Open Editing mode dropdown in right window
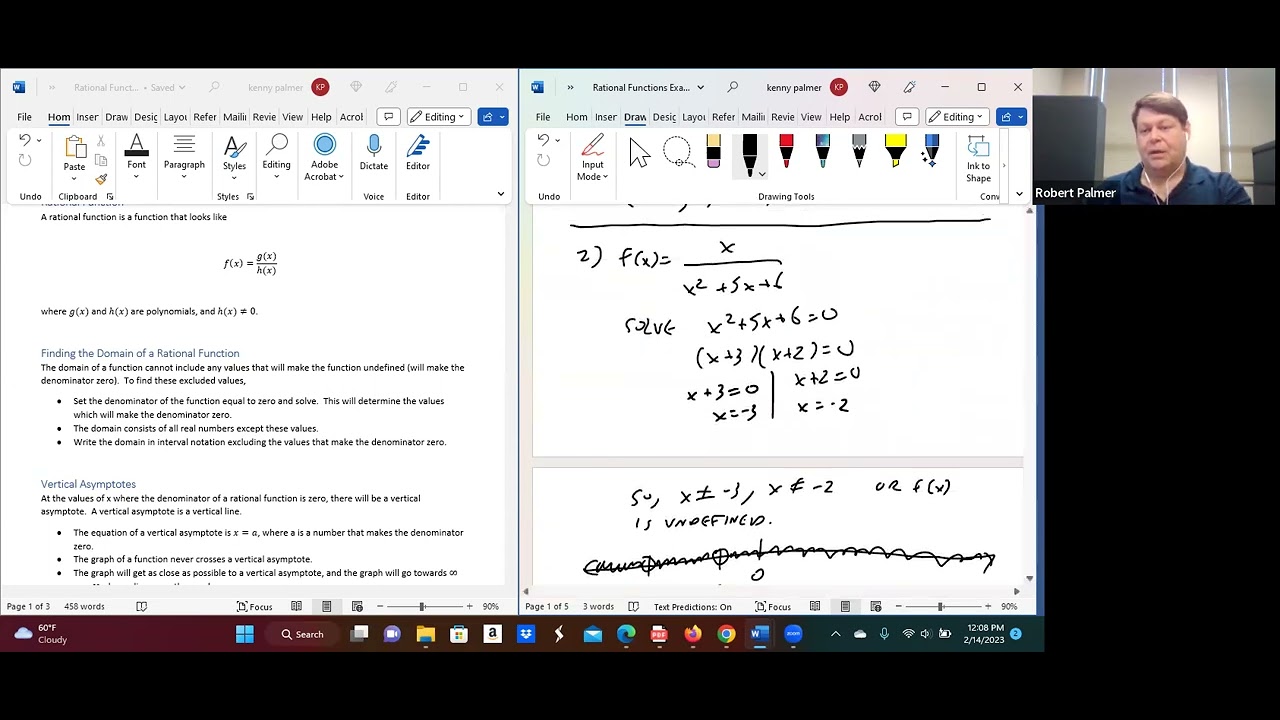The image size is (1280, 720). (956, 117)
